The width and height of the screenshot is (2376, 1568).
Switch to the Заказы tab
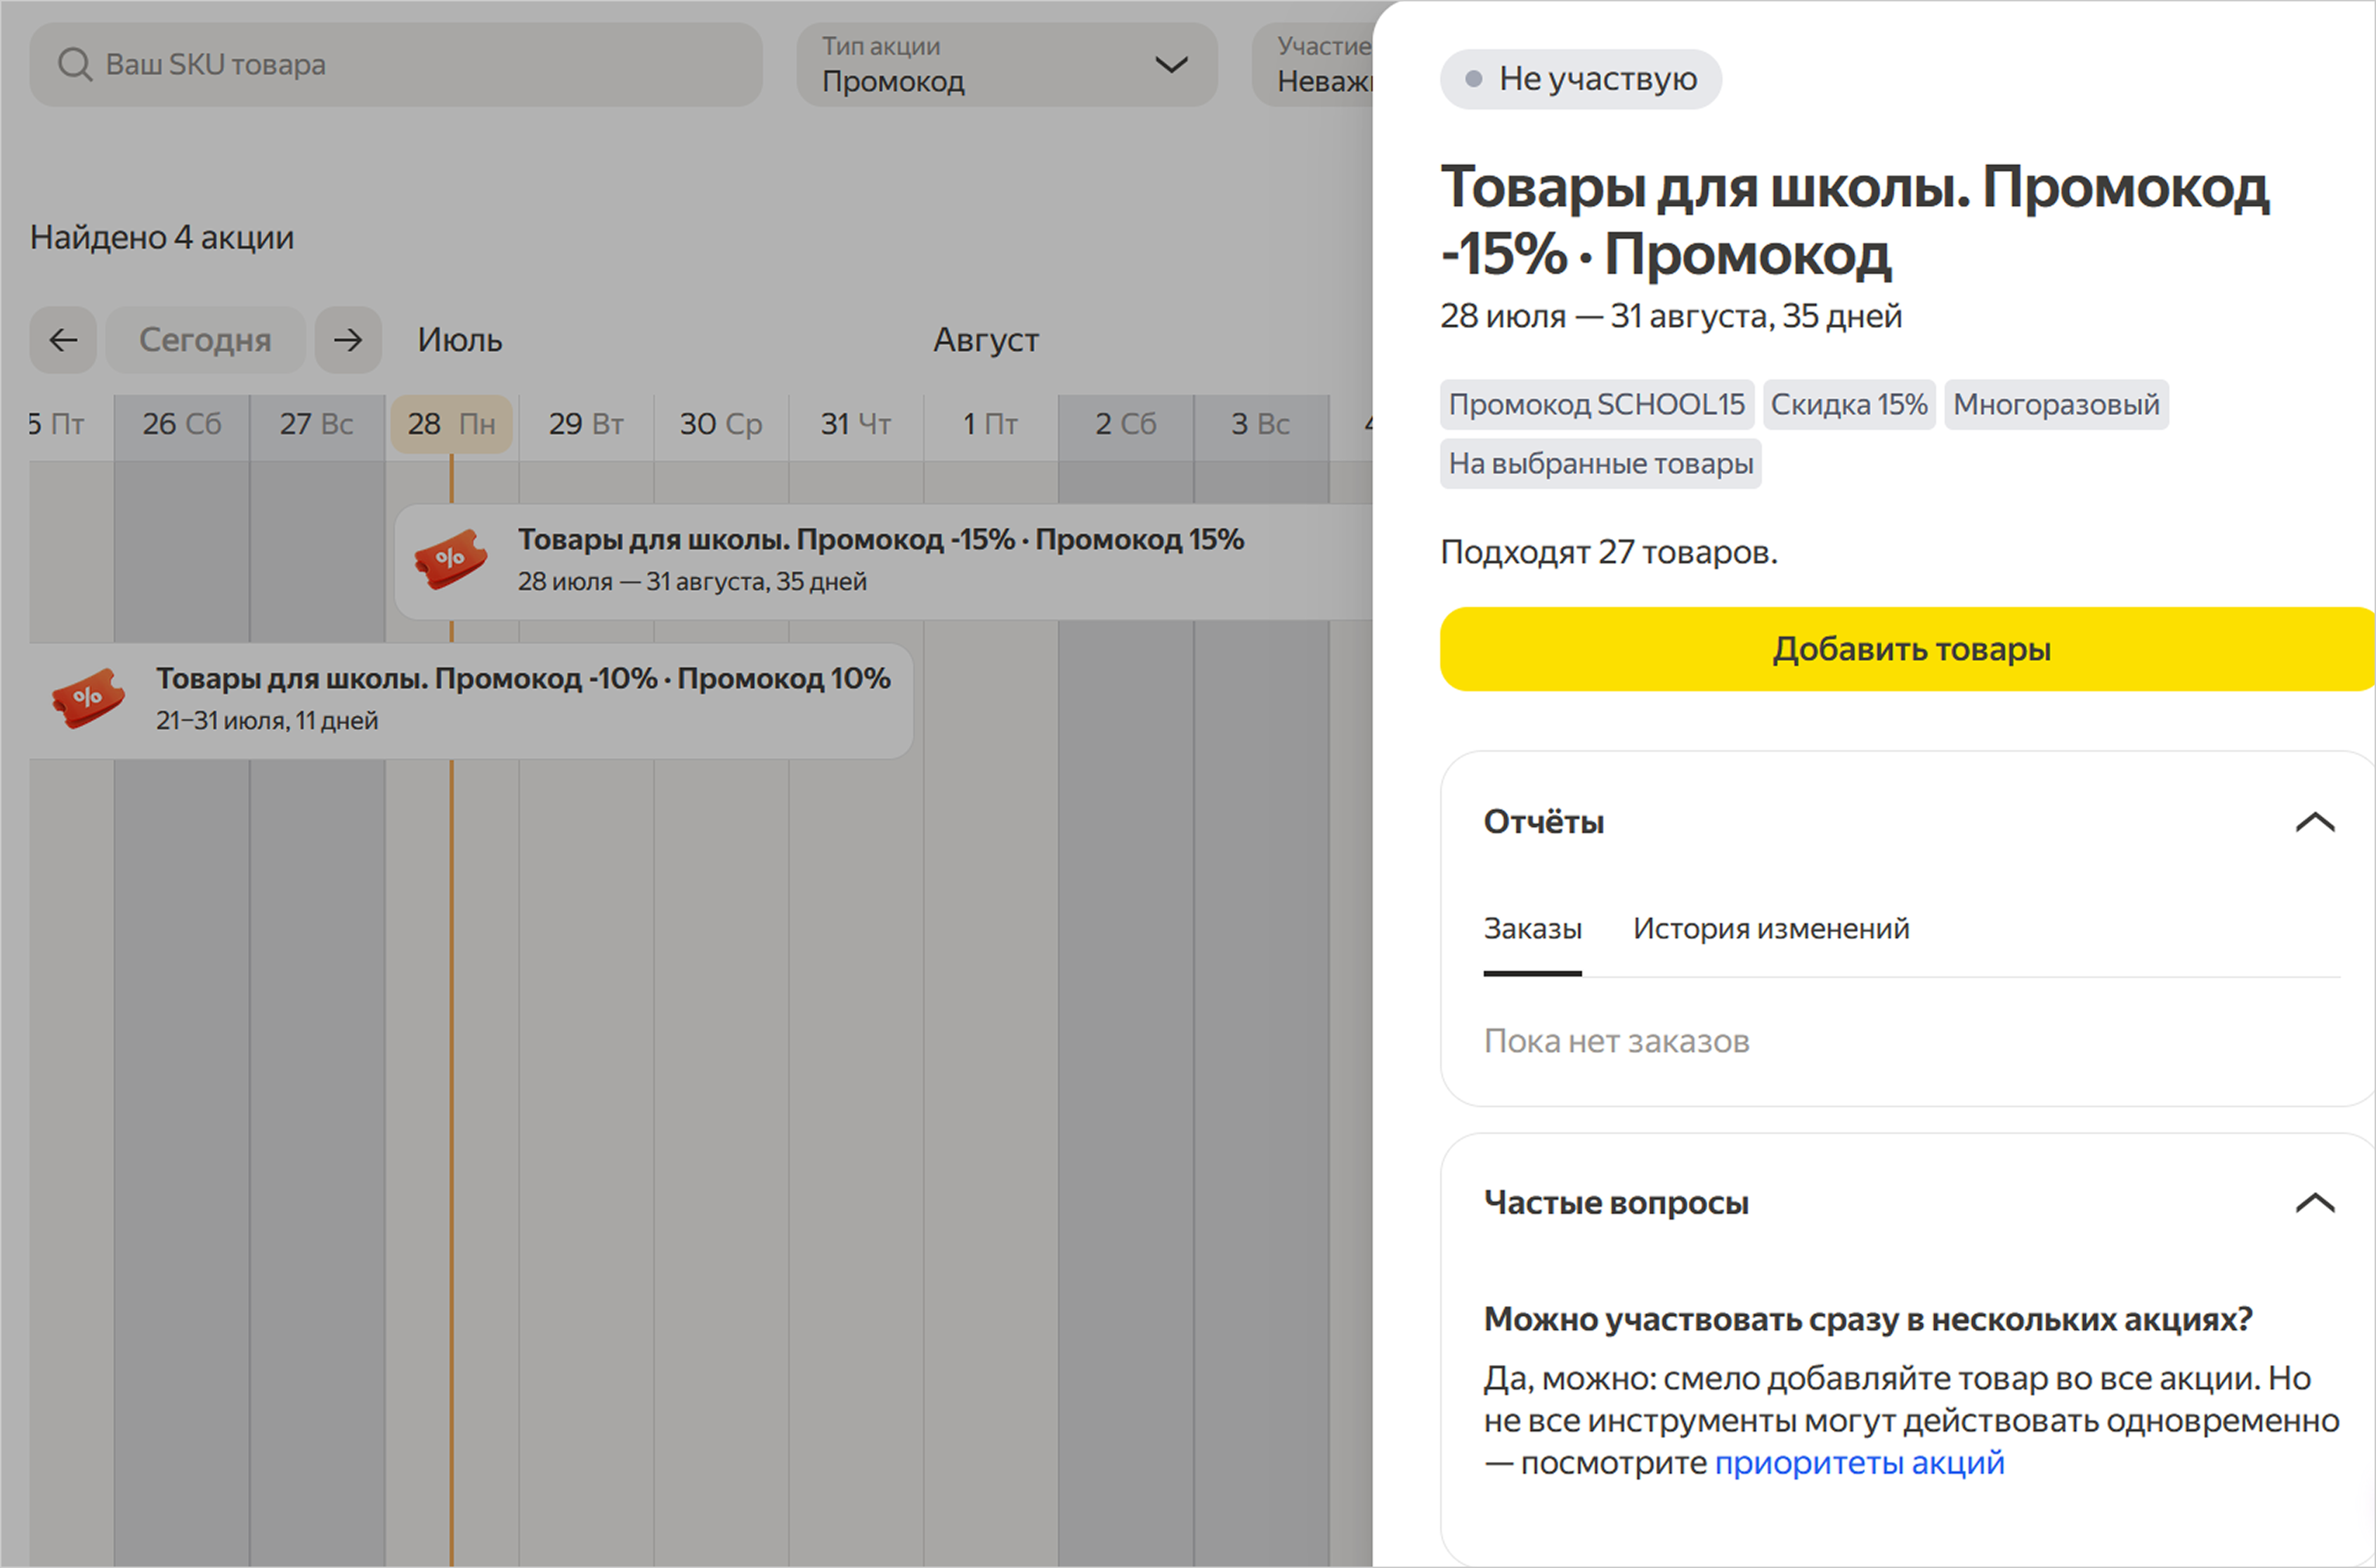[1532, 929]
